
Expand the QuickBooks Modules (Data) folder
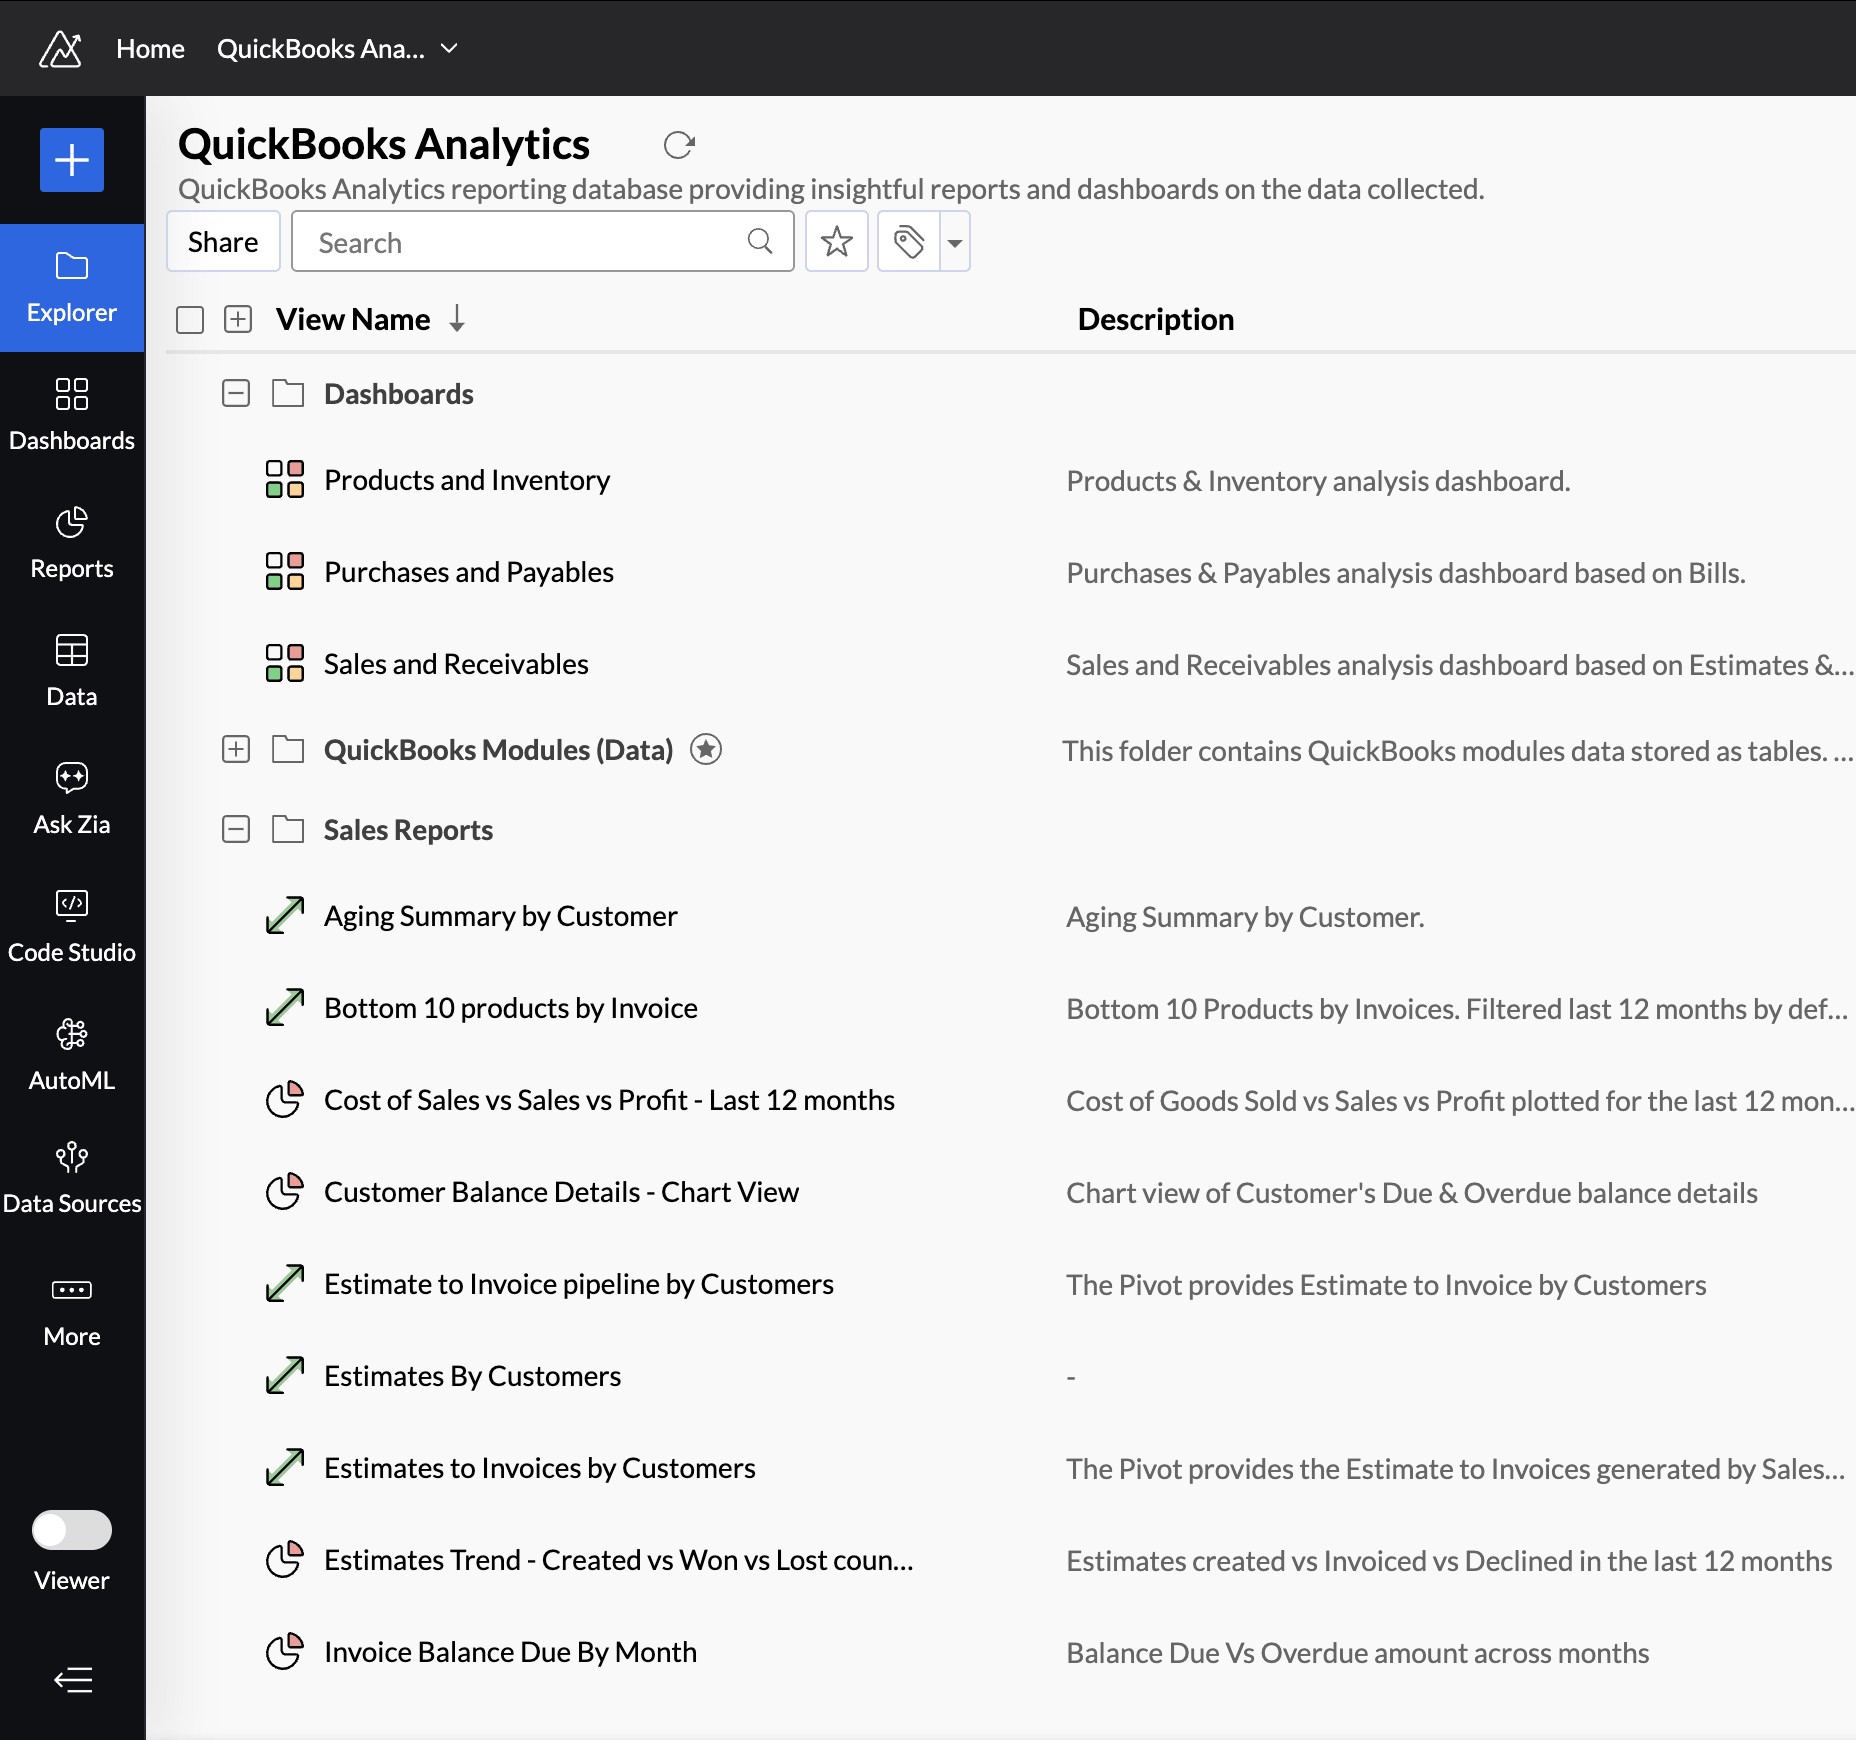coord(236,749)
